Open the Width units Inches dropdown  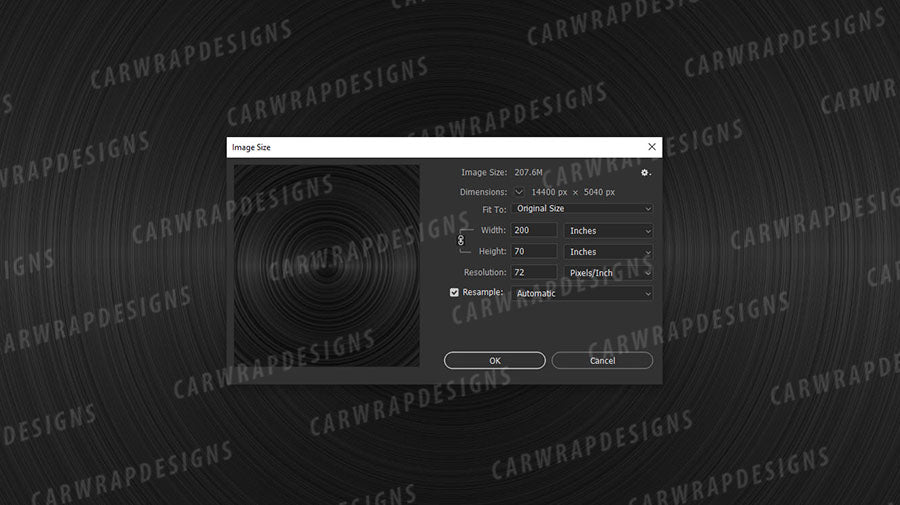tap(608, 231)
